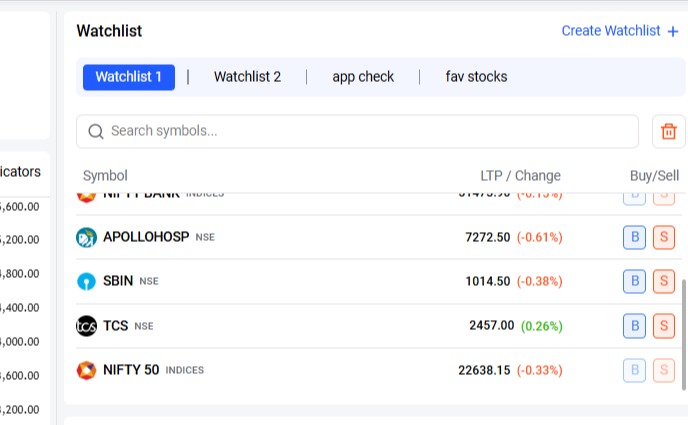Select the Watchlist 1 tab
The width and height of the screenshot is (688, 425).
coord(129,77)
